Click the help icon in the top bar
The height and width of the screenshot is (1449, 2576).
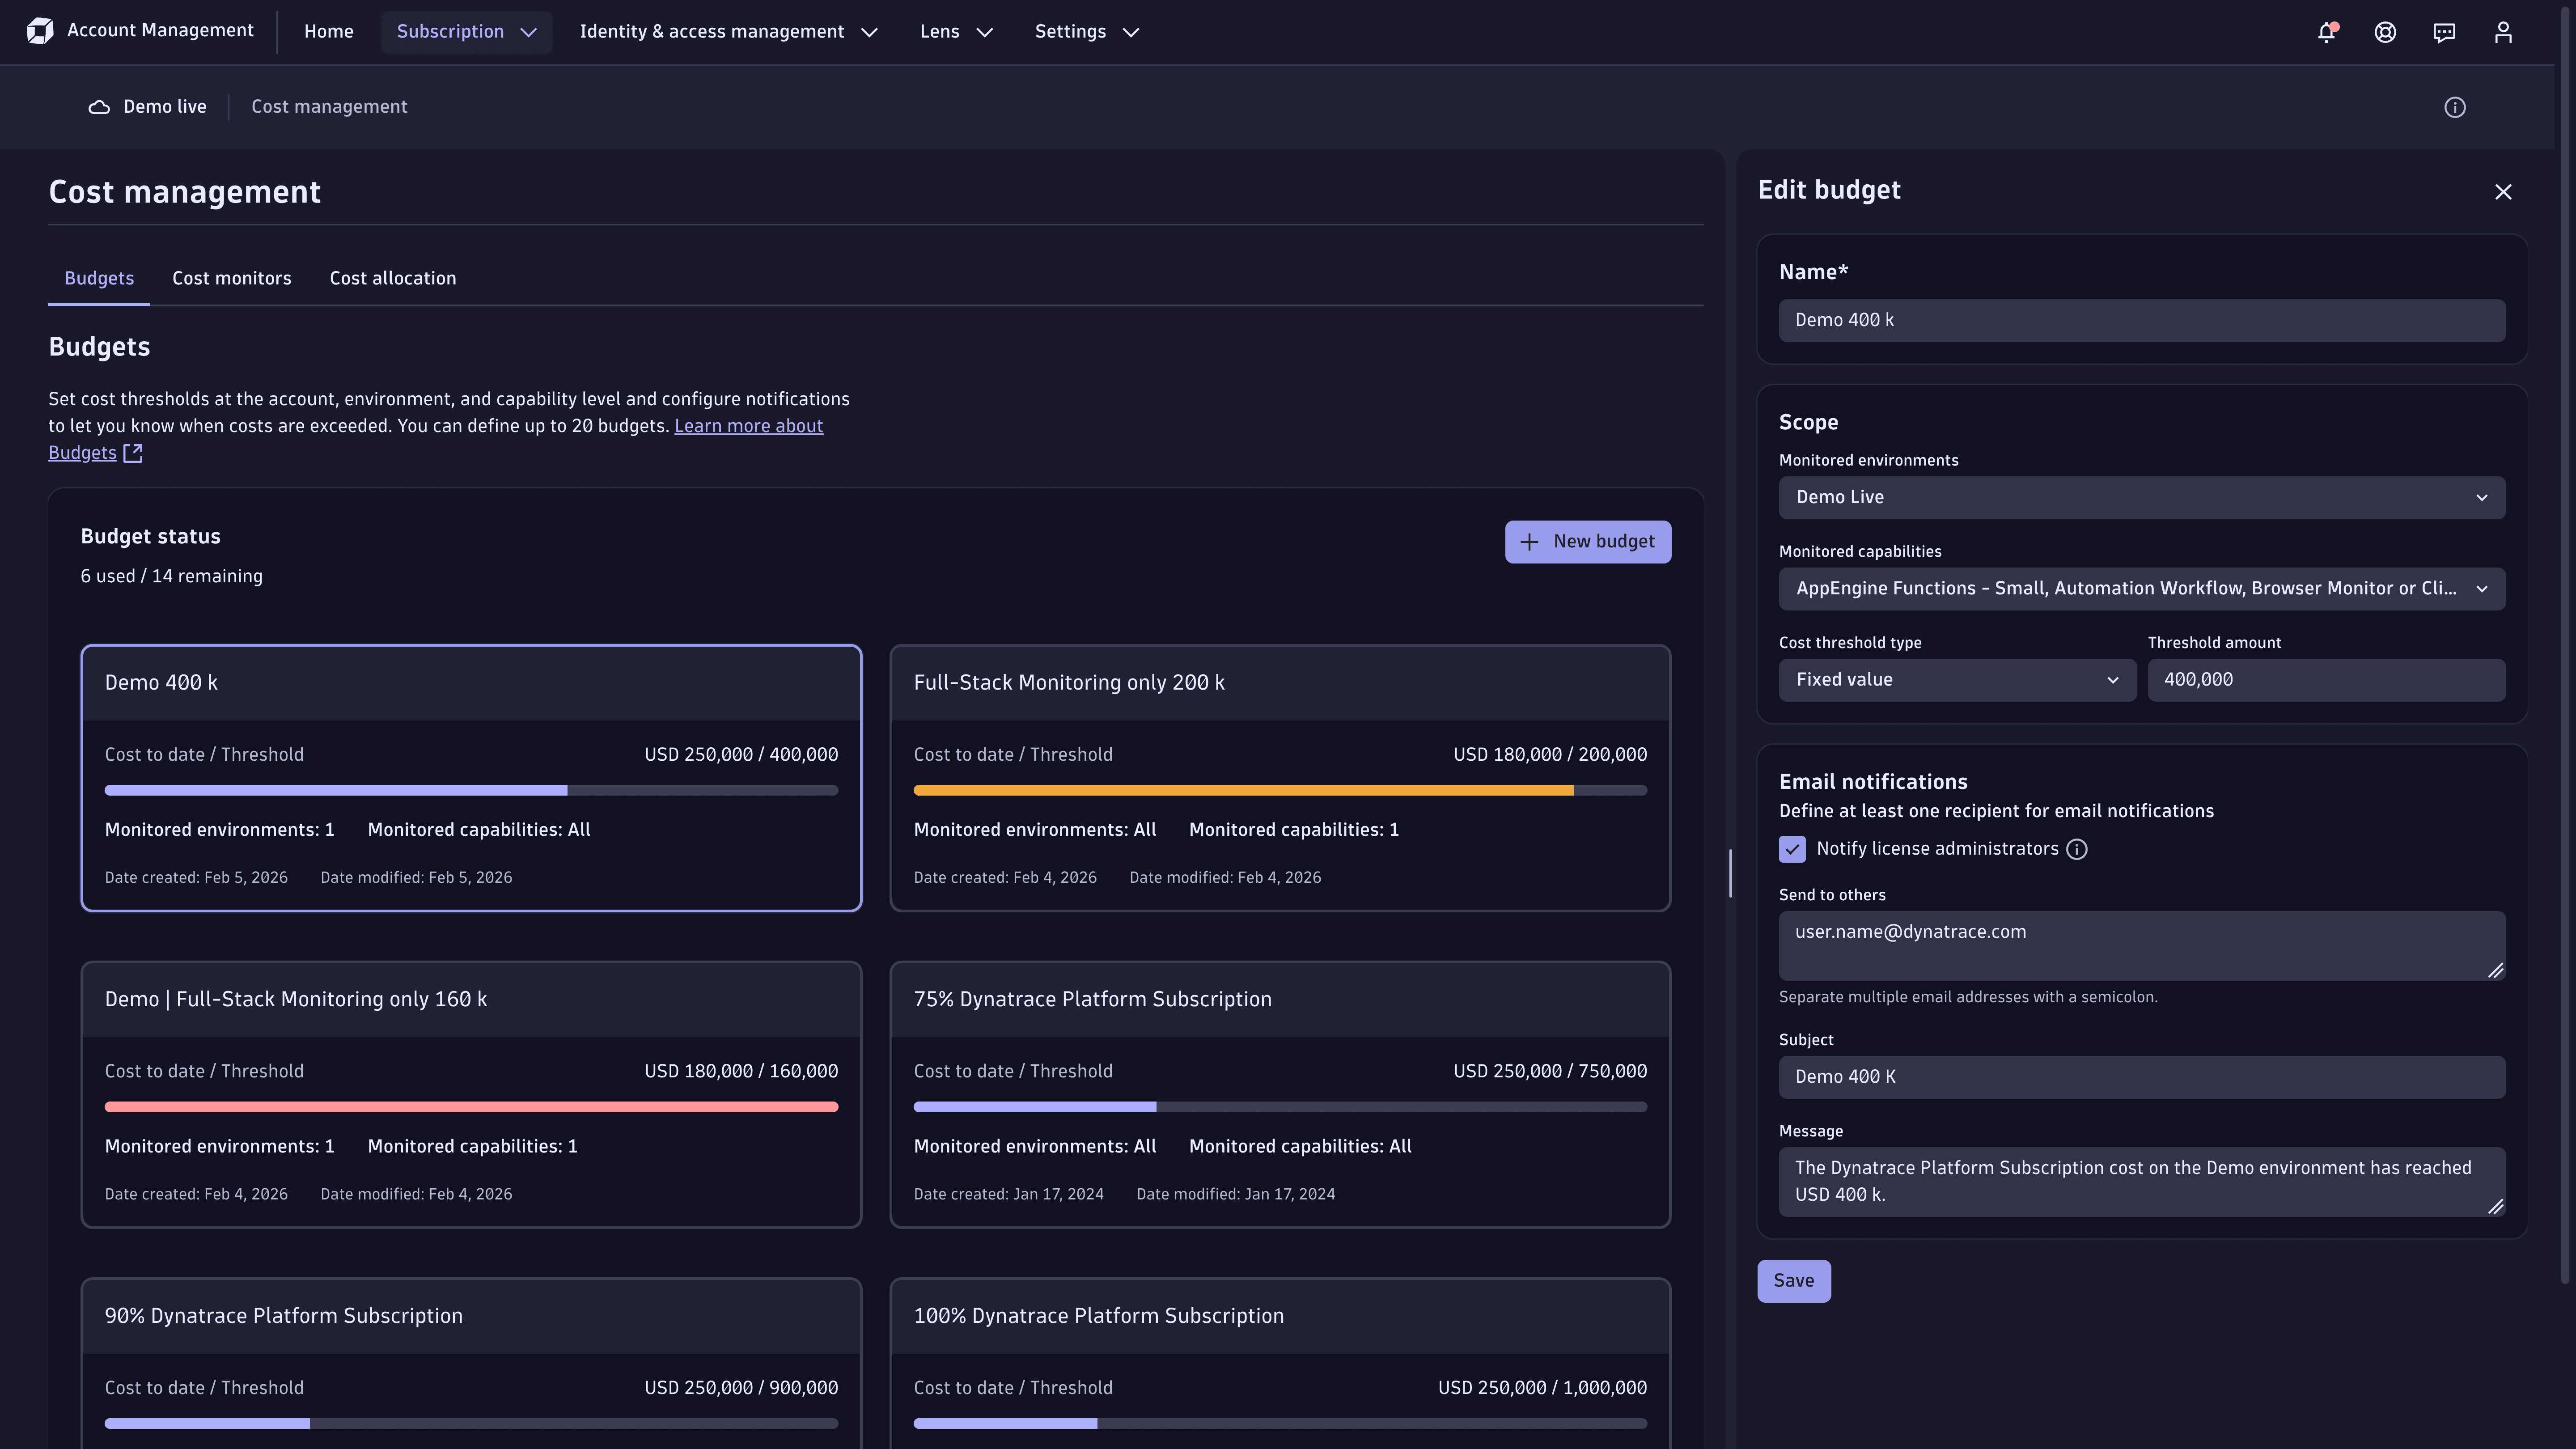[2385, 32]
